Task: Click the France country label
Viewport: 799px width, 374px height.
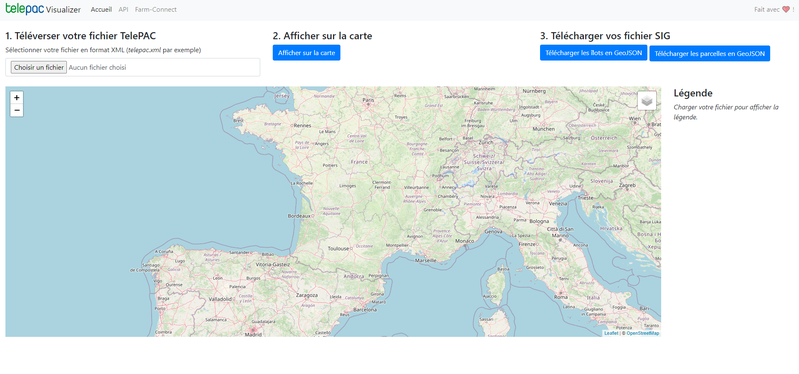Action: (x=359, y=162)
